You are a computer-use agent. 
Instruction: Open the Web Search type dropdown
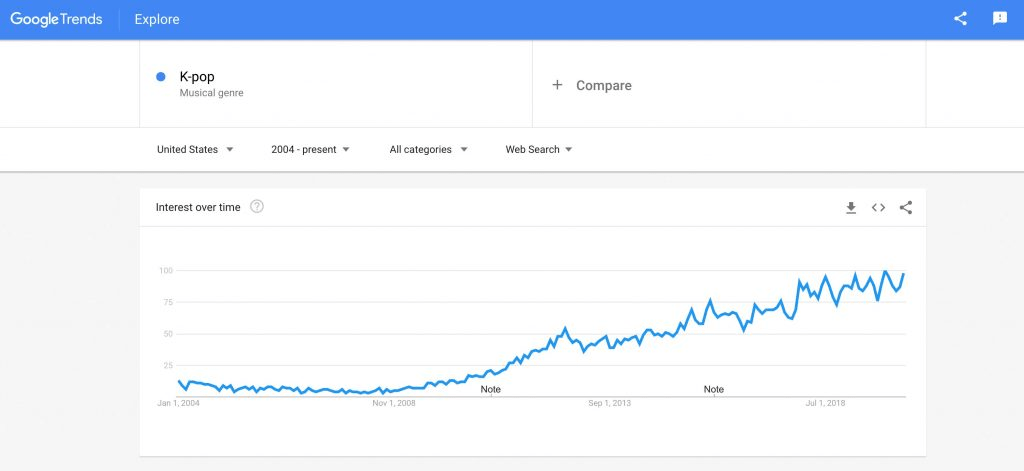pos(538,150)
